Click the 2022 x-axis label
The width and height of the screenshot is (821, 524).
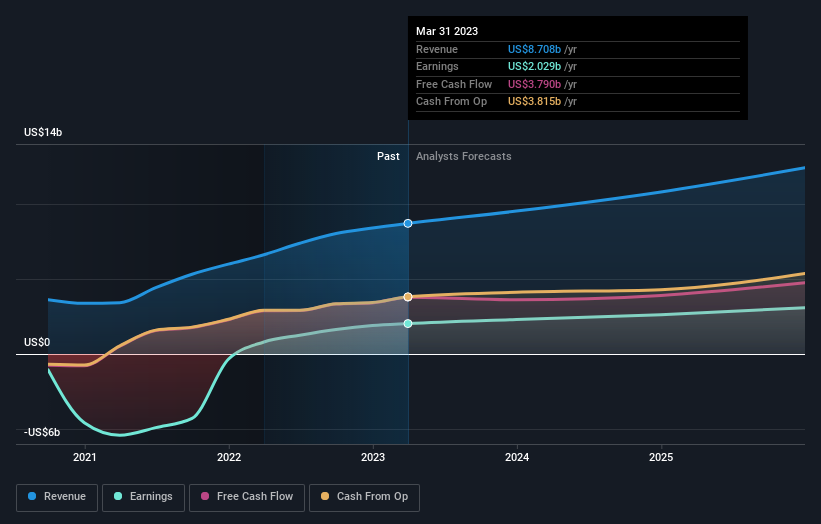tap(229, 457)
